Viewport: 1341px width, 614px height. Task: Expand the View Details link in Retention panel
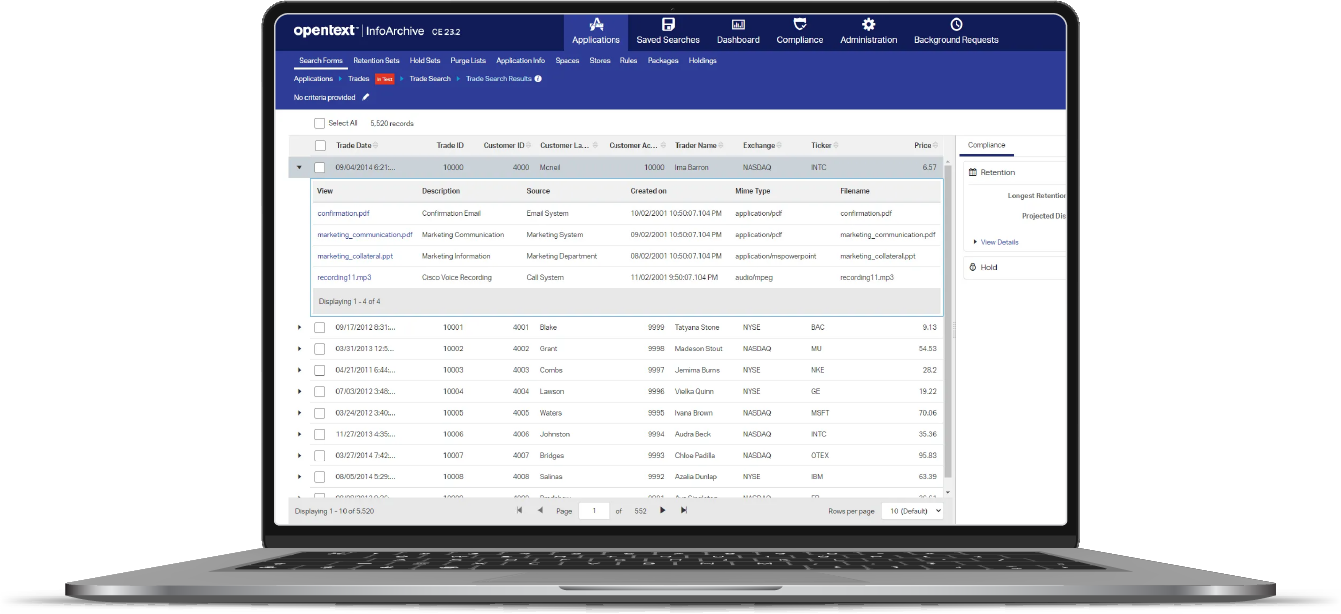click(998, 242)
